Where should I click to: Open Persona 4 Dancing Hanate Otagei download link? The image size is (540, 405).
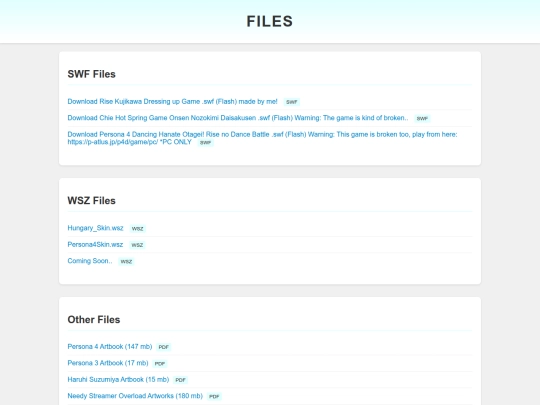(x=262, y=138)
